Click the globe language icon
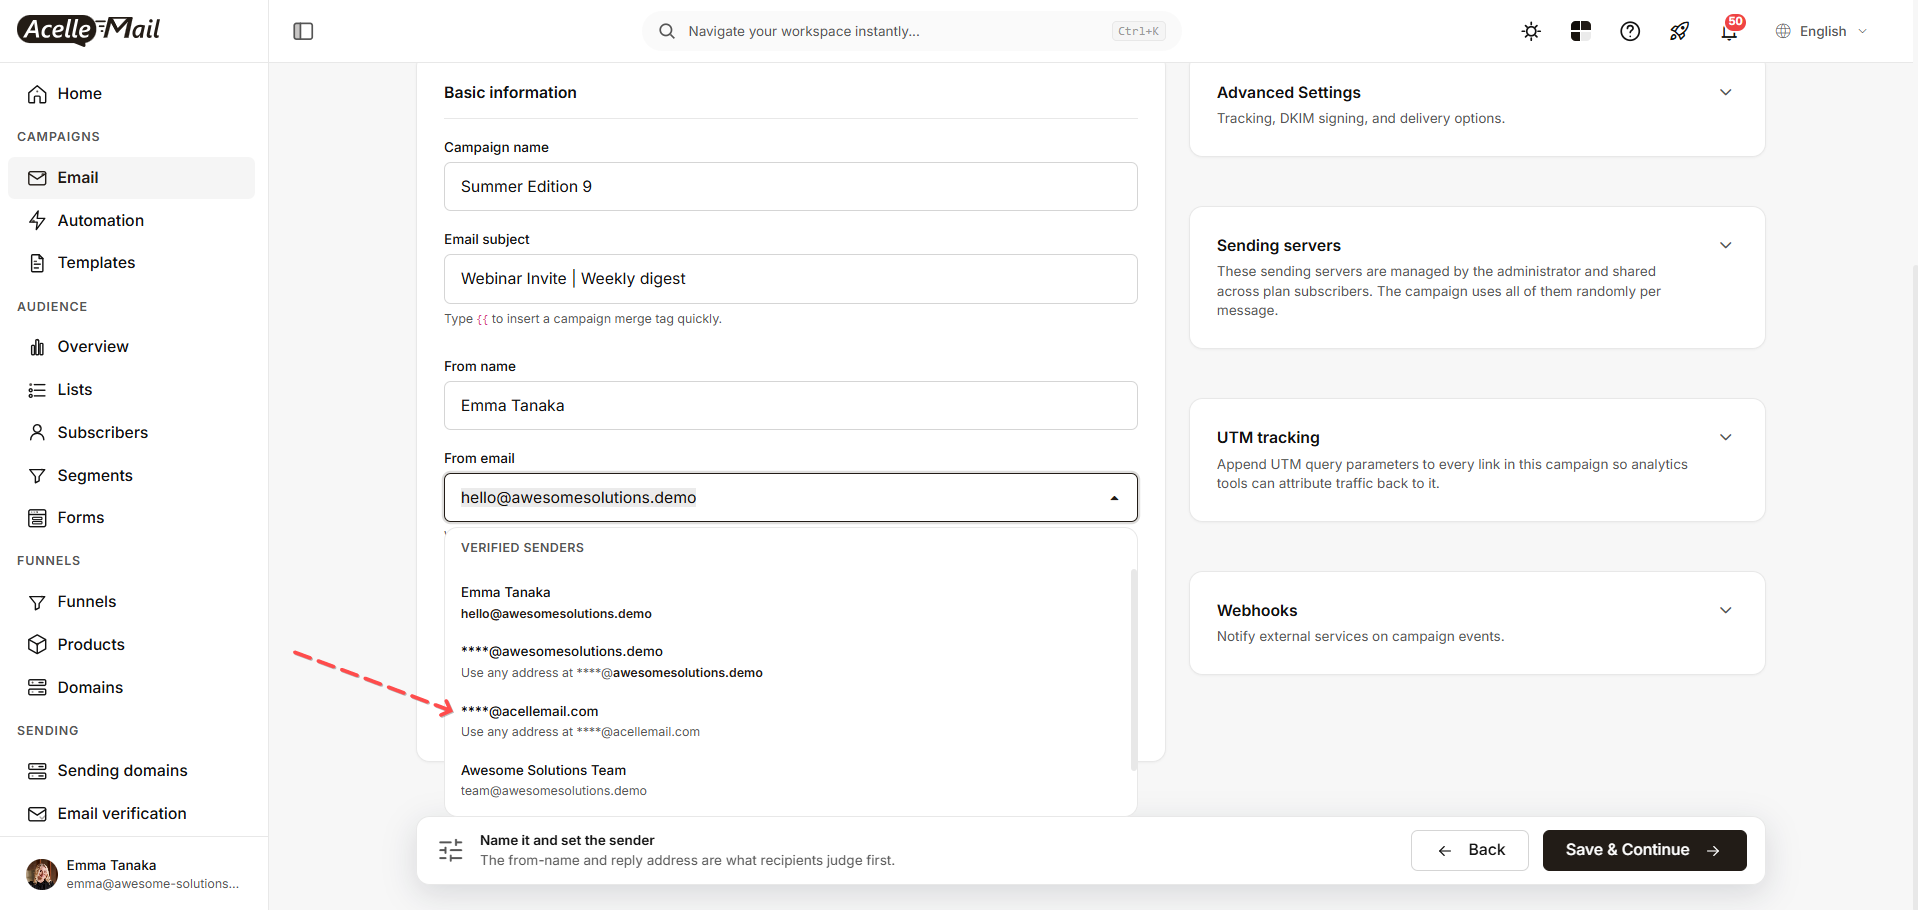The height and width of the screenshot is (910, 1918). [1783, 31]
